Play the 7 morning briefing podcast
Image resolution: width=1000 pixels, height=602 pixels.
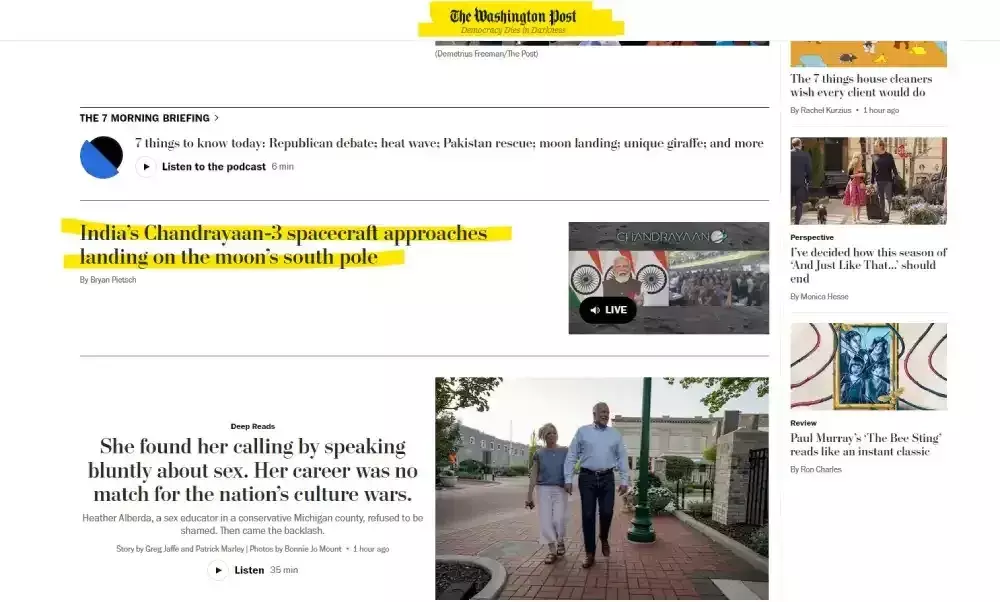click(146, 166)
